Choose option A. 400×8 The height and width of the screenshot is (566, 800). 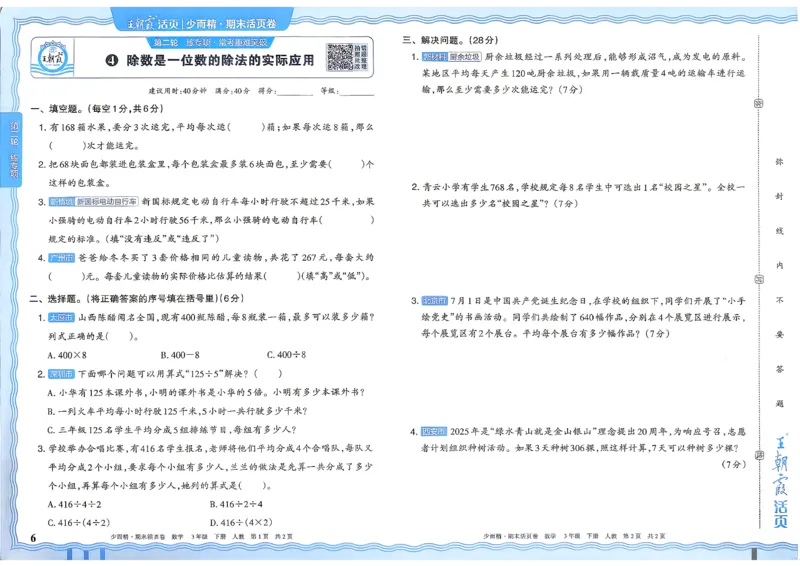[x=67, y=355]
